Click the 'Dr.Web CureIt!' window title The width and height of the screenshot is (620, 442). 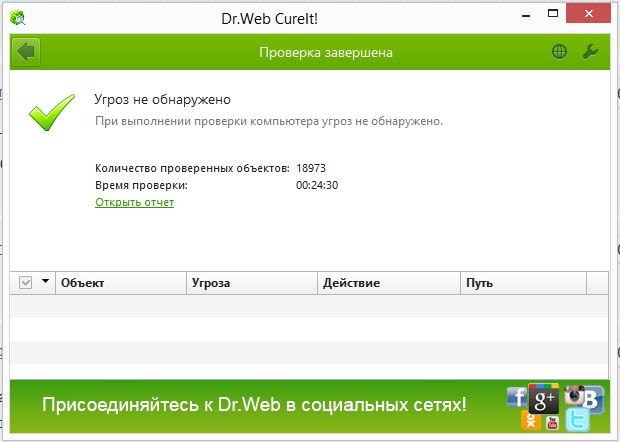(x=270, y=19)
